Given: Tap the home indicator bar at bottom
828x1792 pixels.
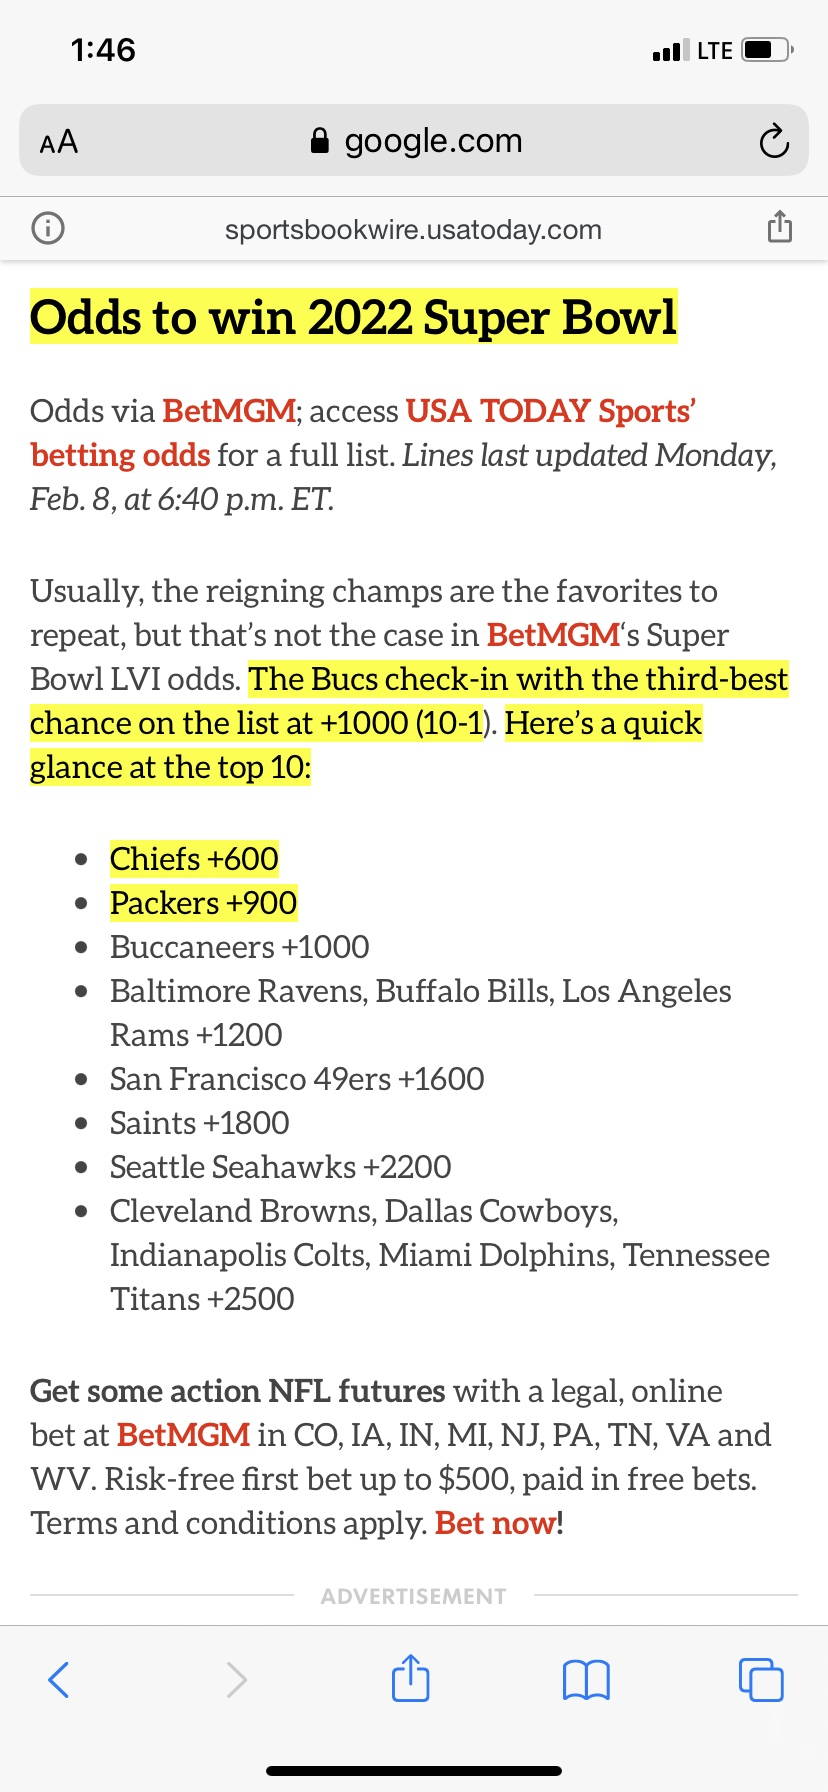Looking at the screenshot, I should coord(414,1770).
